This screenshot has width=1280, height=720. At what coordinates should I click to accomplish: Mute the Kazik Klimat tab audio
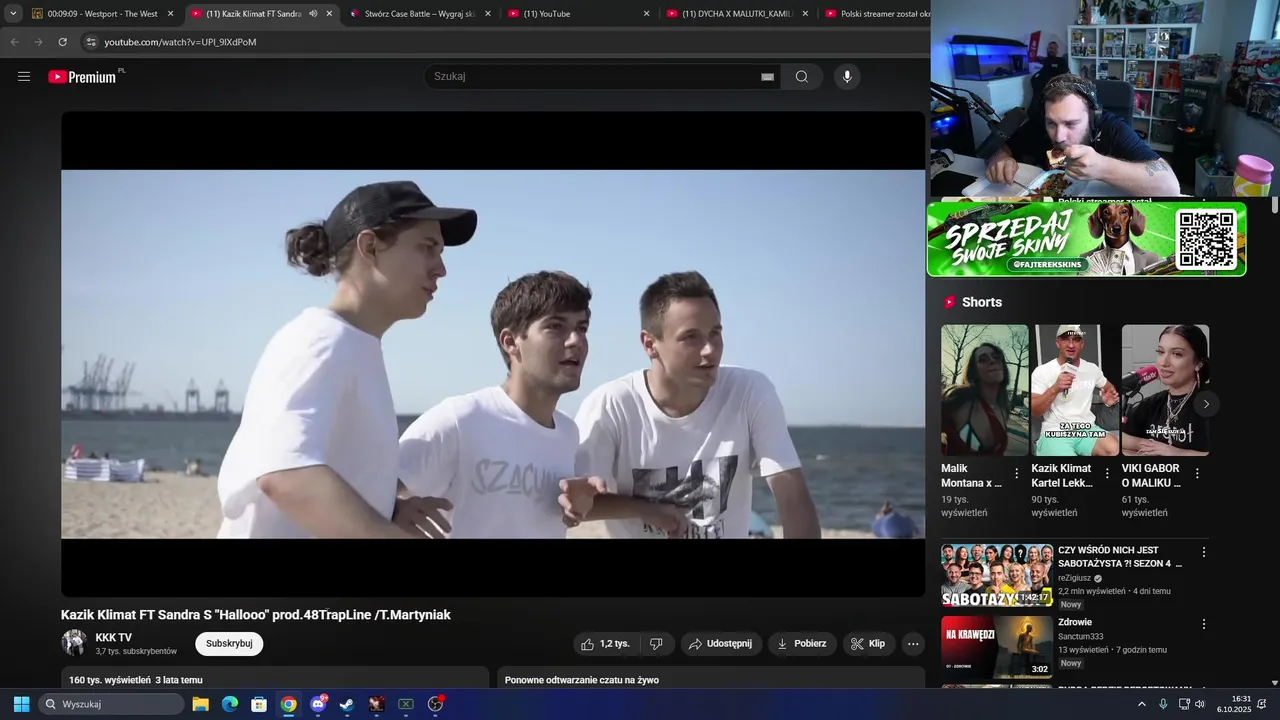tap(313, 14)
